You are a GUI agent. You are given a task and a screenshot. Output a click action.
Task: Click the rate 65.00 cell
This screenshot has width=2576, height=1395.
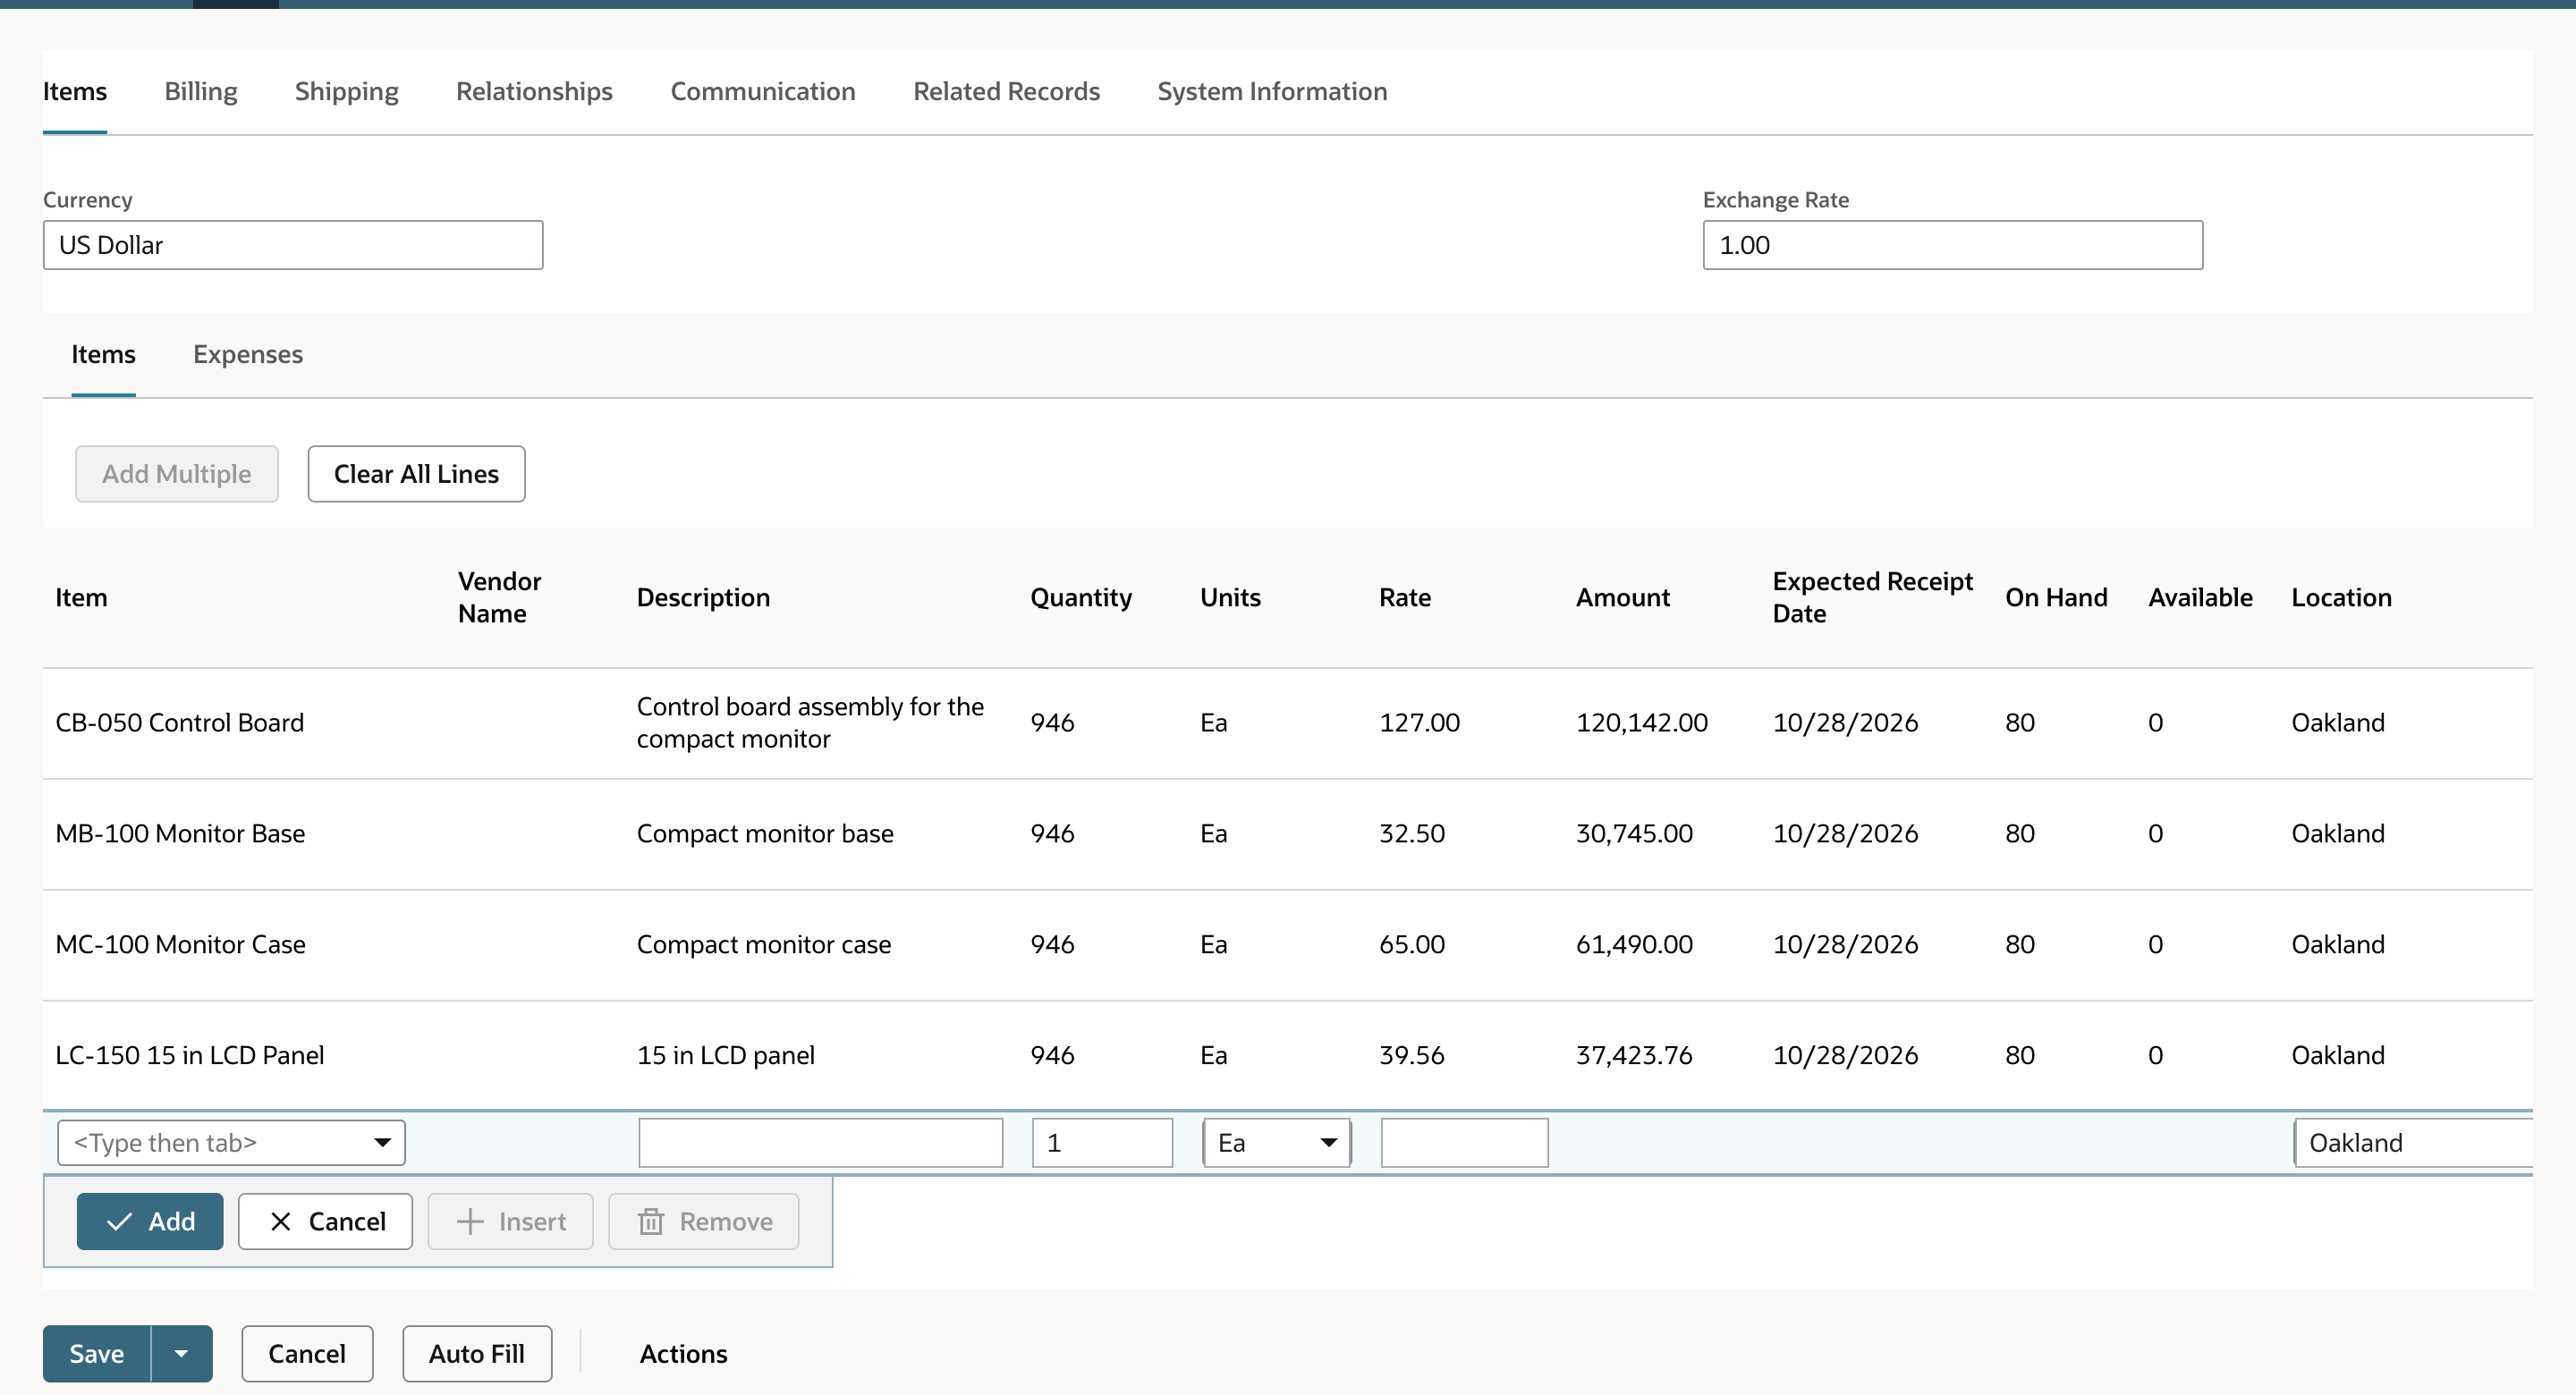(x=1412, y=945)
